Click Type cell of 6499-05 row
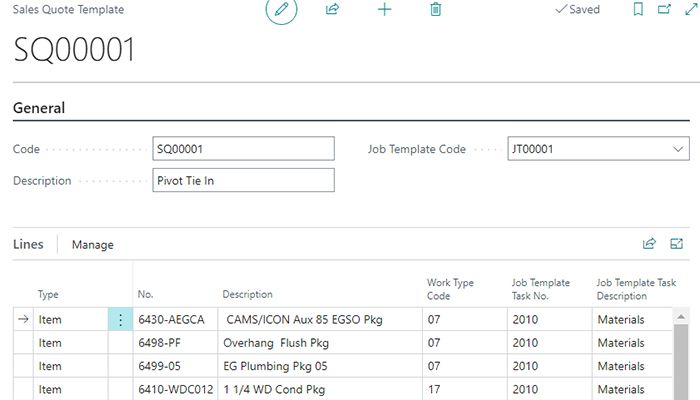This screenshot has height=400, width=700. click(x=71, y=366)
